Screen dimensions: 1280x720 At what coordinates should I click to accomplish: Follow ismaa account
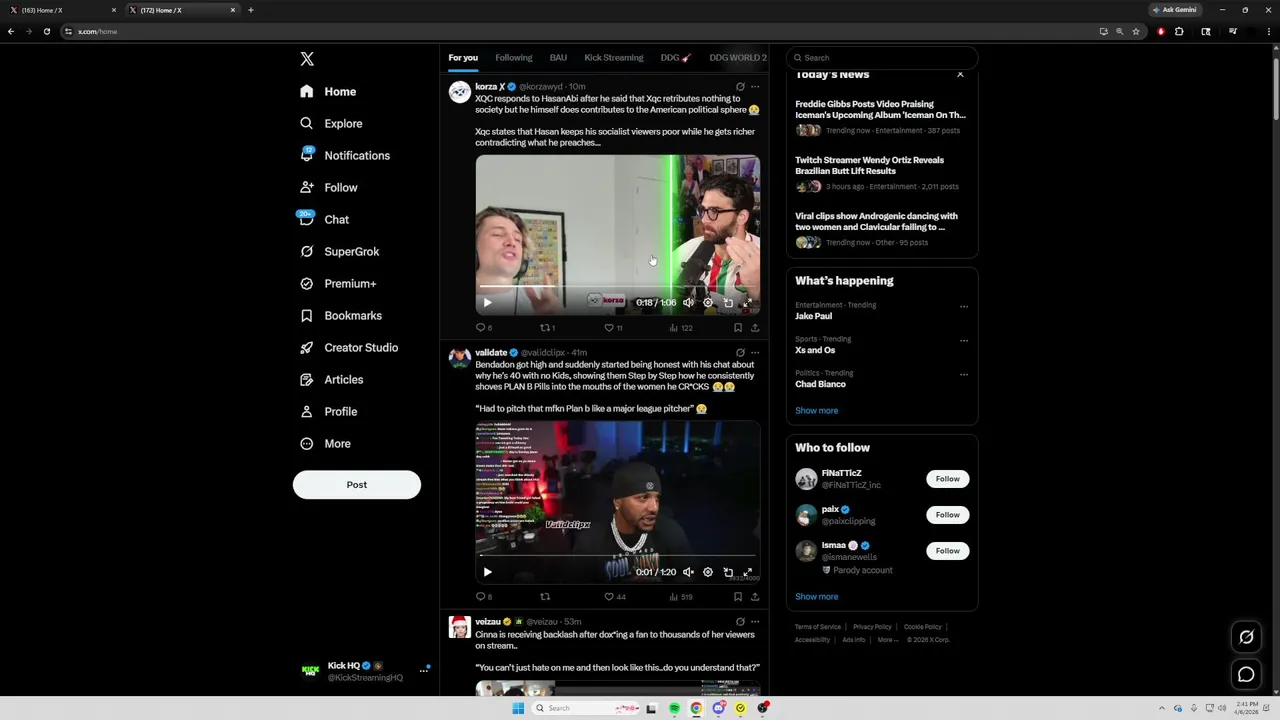click(x=947, y=551)
